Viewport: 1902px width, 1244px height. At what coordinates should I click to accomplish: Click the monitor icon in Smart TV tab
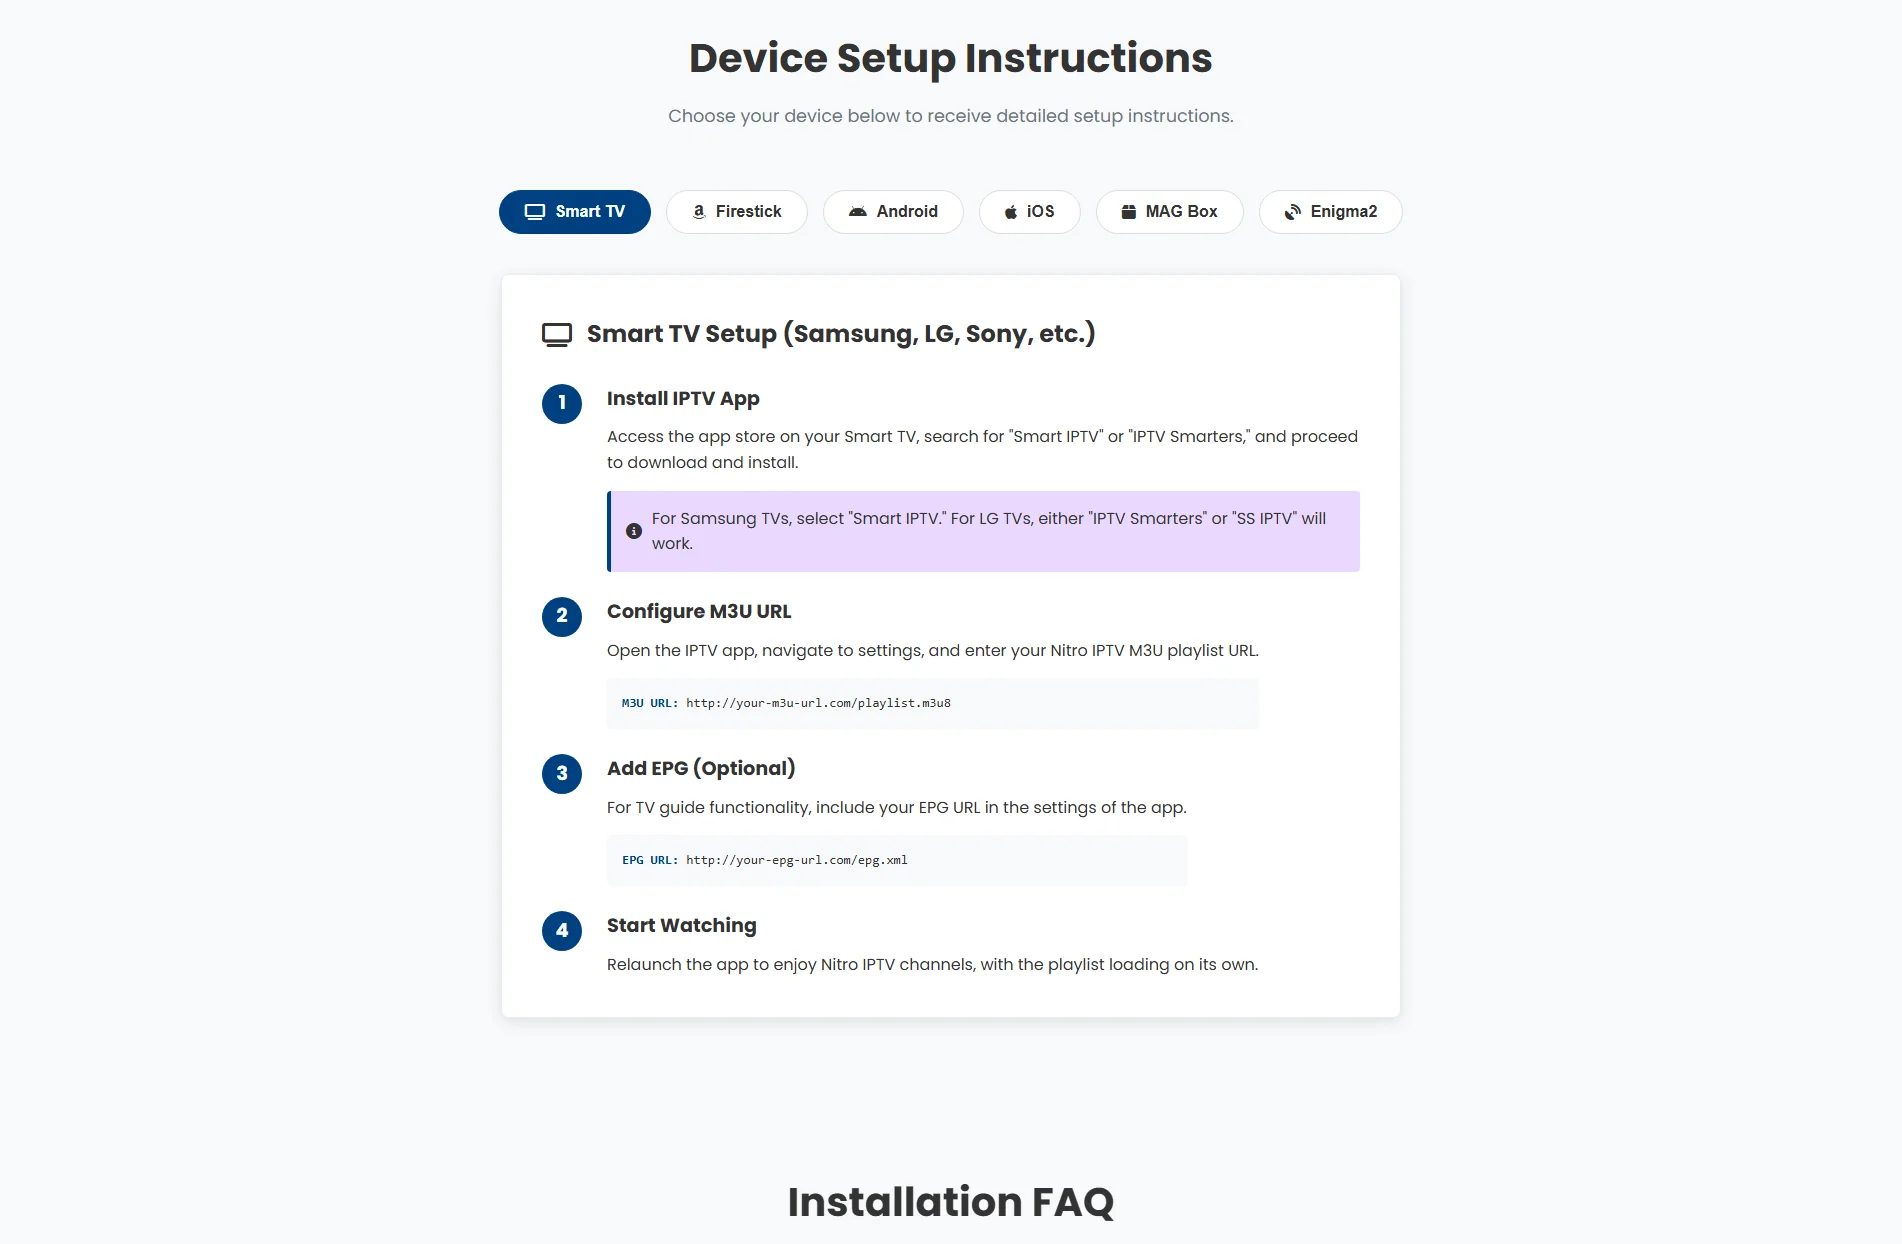tap(535, 212)
